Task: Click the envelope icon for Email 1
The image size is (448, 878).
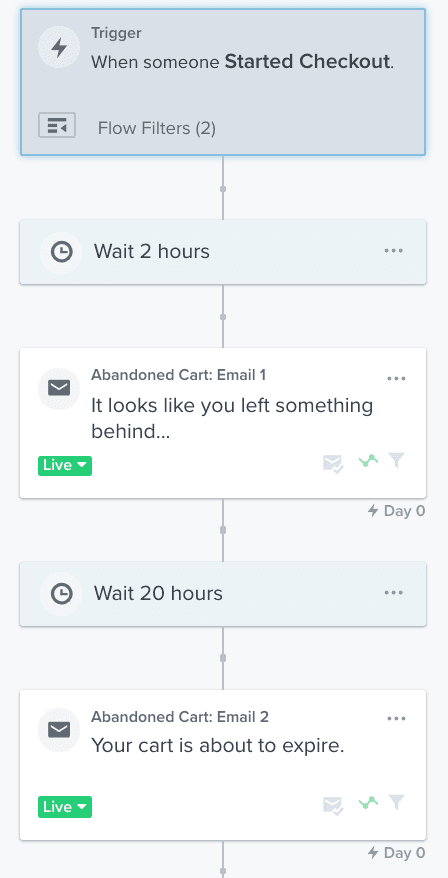Action: [59, 388]
